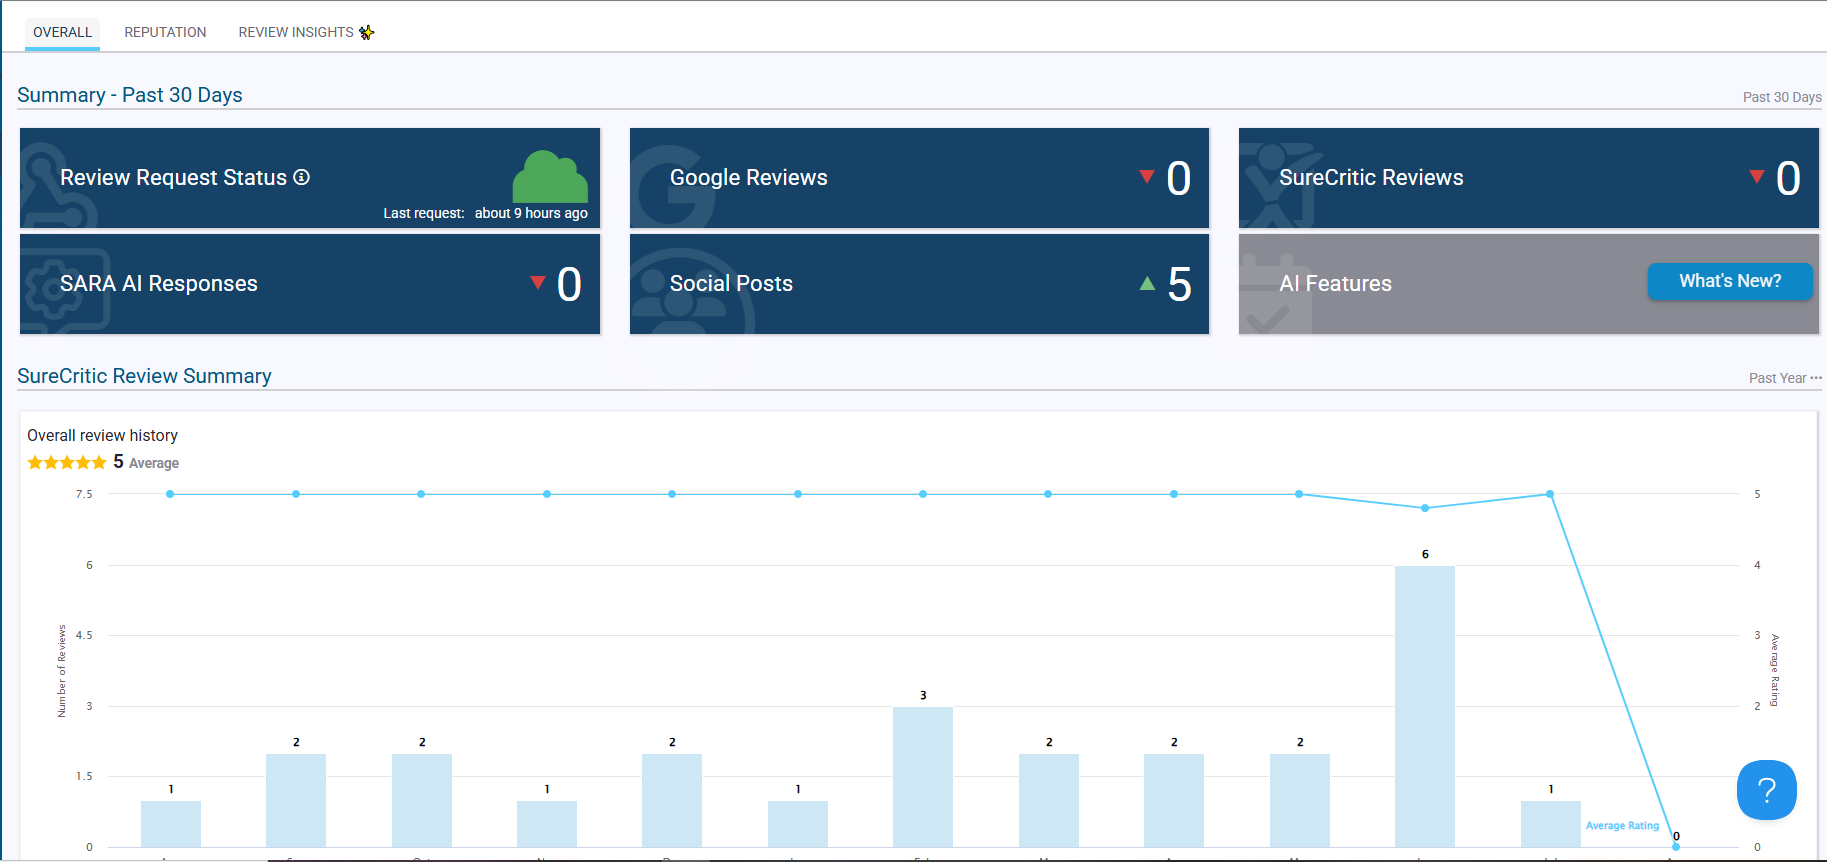Open the Google Reviews summary card
This screenshot has height=862, width=1827.
pos(918,178)
